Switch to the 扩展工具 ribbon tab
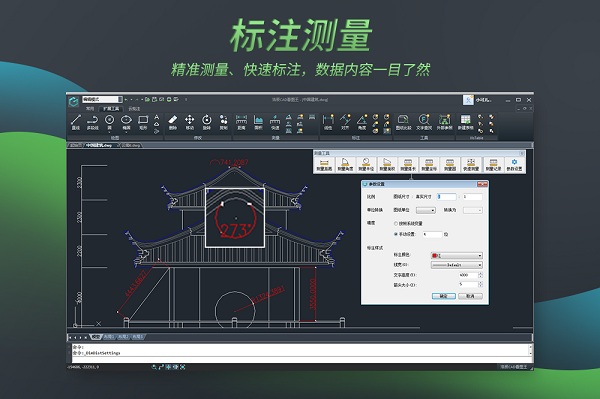 (111, 109)
